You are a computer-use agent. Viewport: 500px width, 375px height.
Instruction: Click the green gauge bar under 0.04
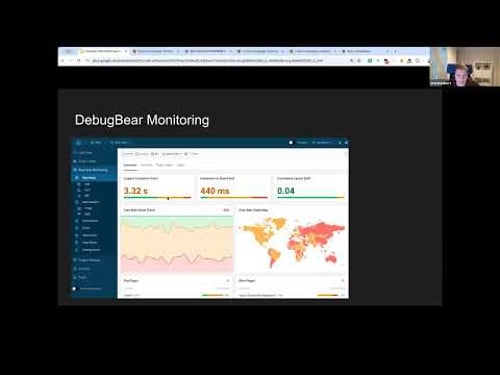click(310, 198)
